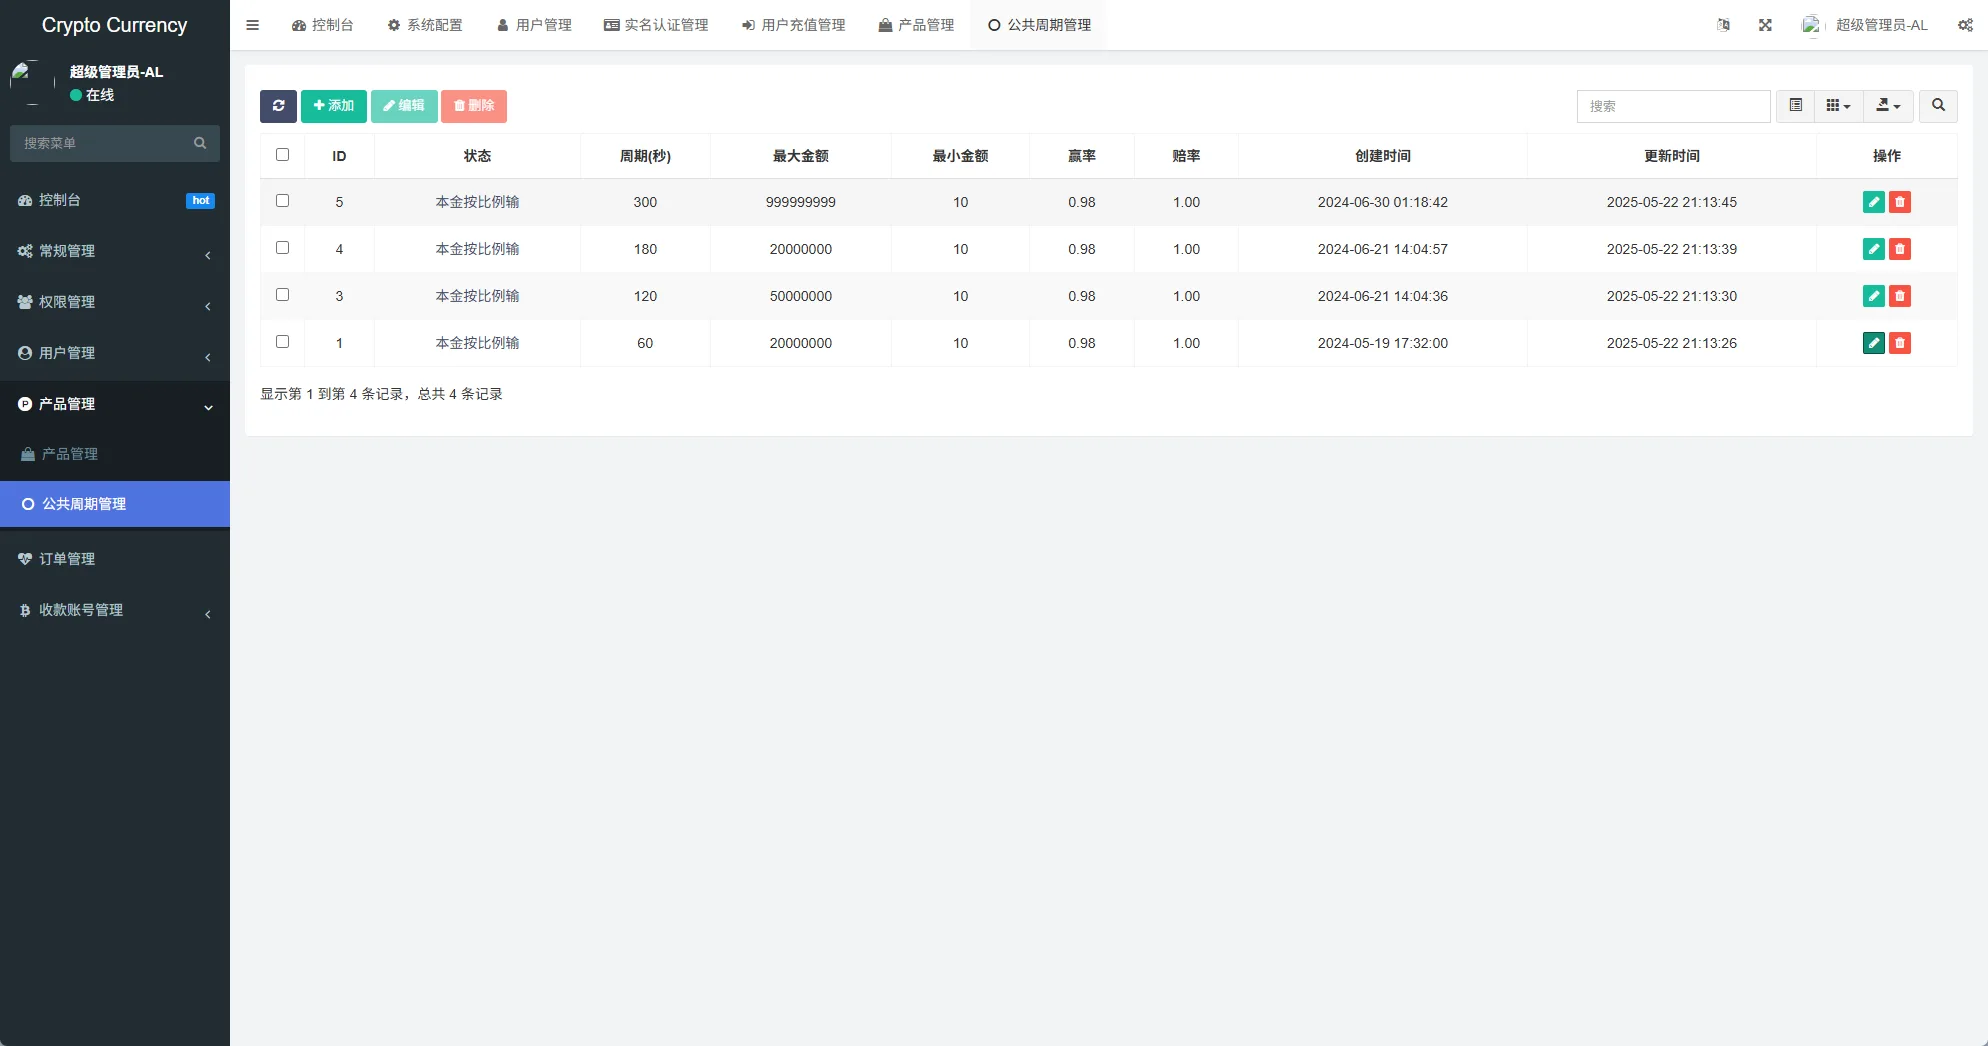The height and width of the screenshot is (1046, 1988).
Task: Open the export data dropdown
Action: 1888,106
